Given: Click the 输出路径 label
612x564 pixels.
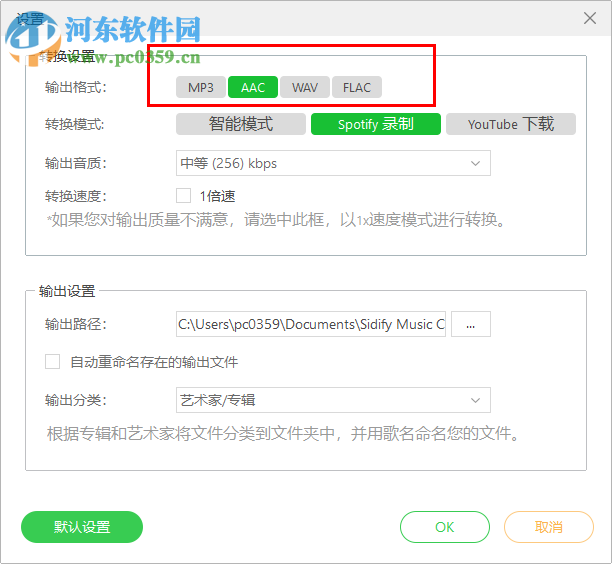Looking at the screenshot, I should click(76, 324).
